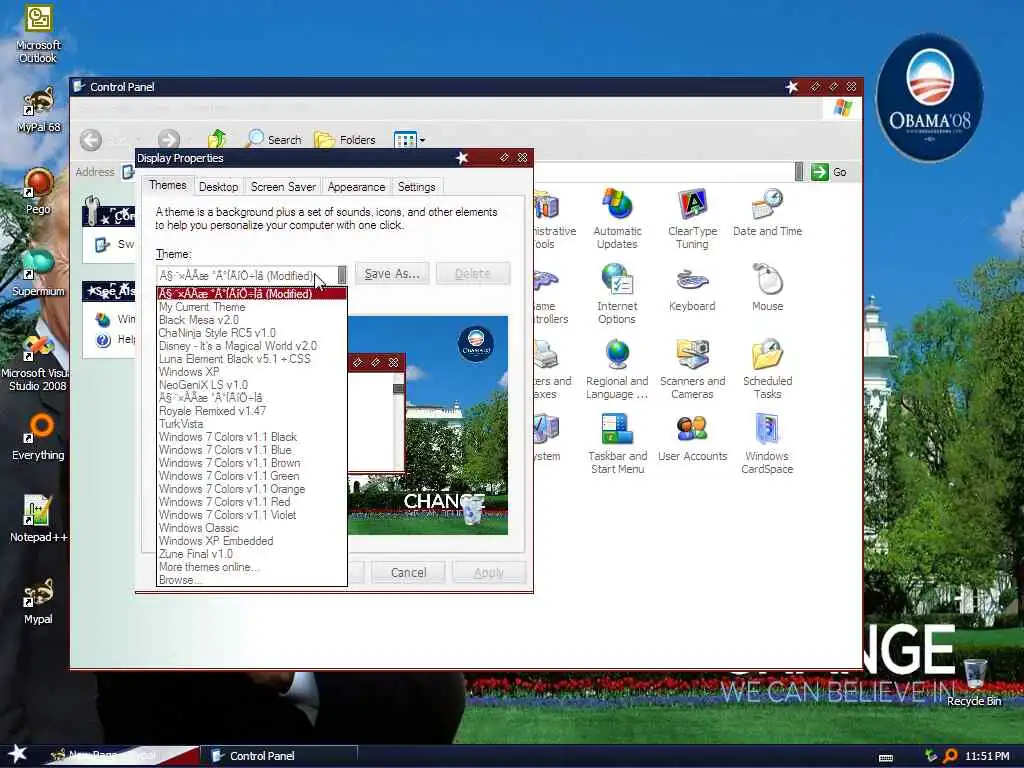Click Forward arrow in Control Panel toolbar
Viewport: 1024px width, 768px height.
[168, 140]
